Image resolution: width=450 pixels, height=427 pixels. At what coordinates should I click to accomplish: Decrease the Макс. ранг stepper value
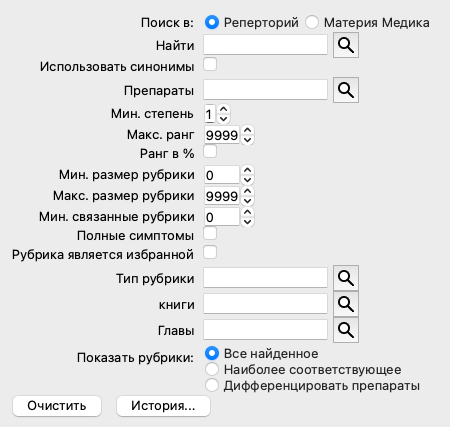tap(247, 140)
